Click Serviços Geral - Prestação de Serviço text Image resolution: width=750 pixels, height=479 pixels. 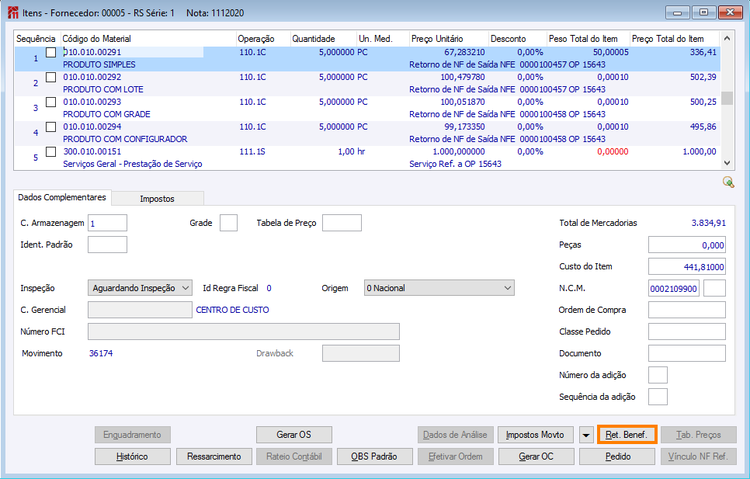132,164
